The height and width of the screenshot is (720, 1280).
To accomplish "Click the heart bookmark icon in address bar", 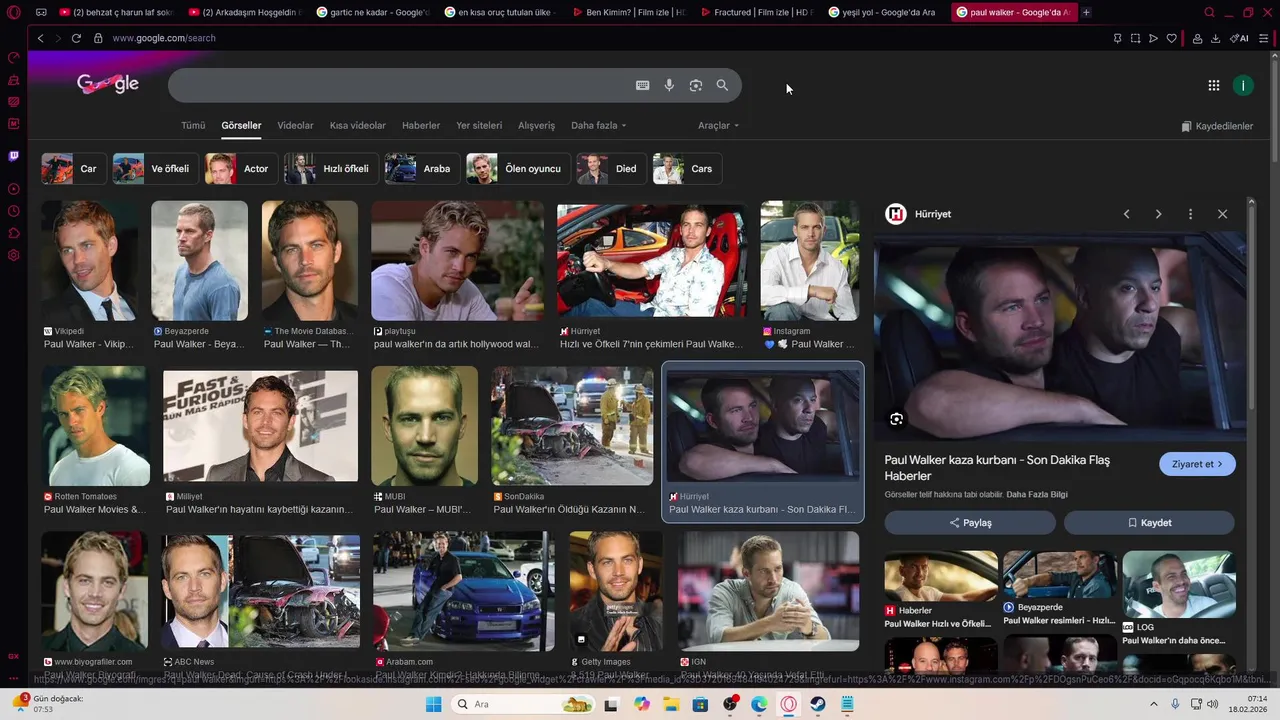I will click(x=1172, y=38).
